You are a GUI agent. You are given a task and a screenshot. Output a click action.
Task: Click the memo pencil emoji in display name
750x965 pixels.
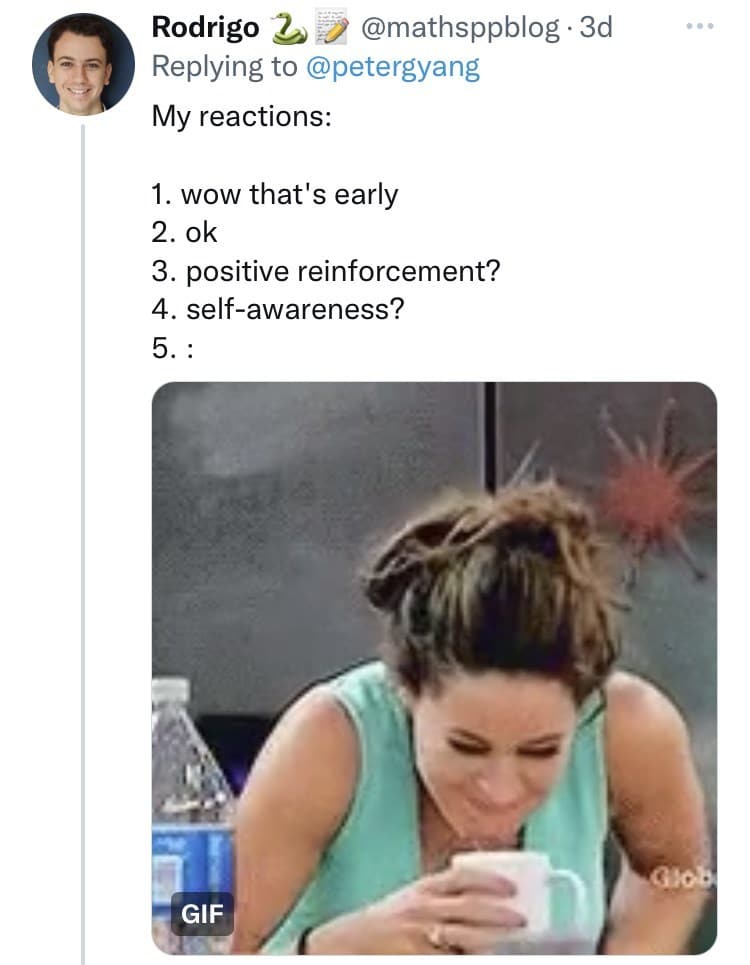332,28
